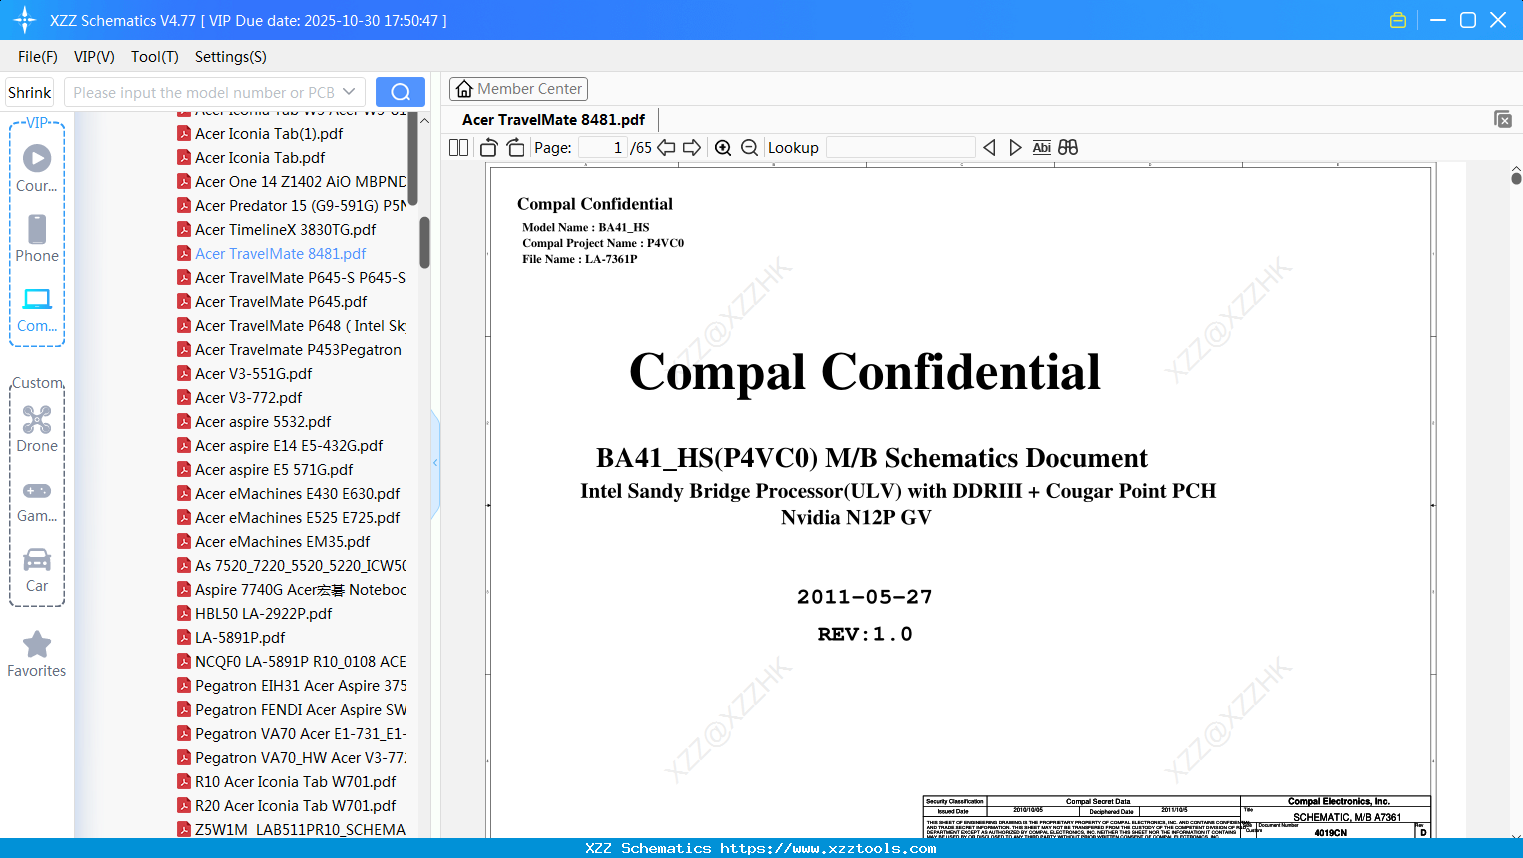Click the XZZ app logo
This screenshot has width=1523, height=858.
tap(25, 20)
